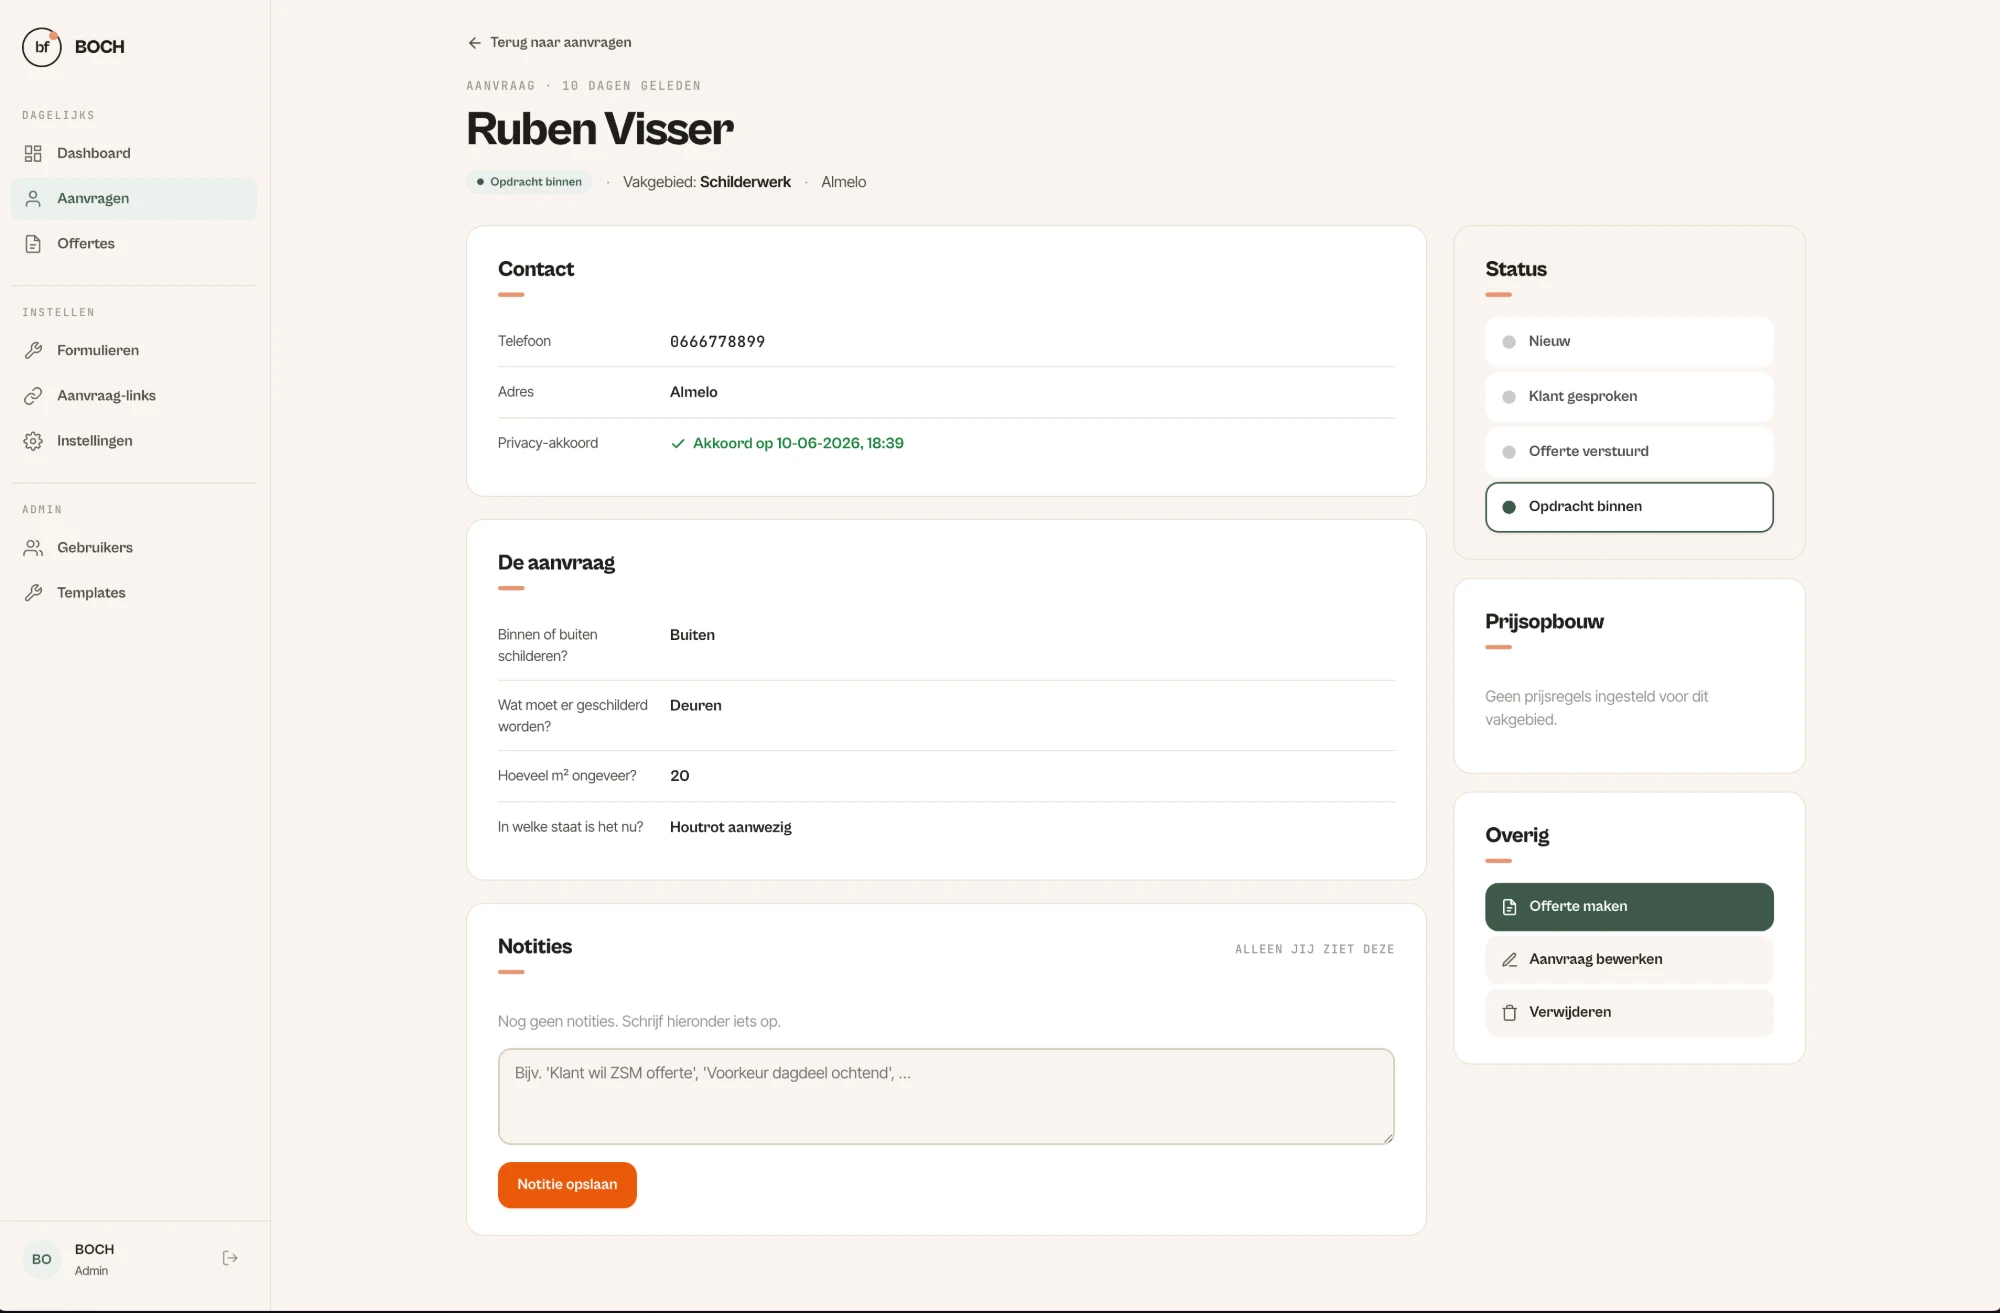
Task: Click the trash icon in Verwijderen
Action: click(x=1510, y=1012)
